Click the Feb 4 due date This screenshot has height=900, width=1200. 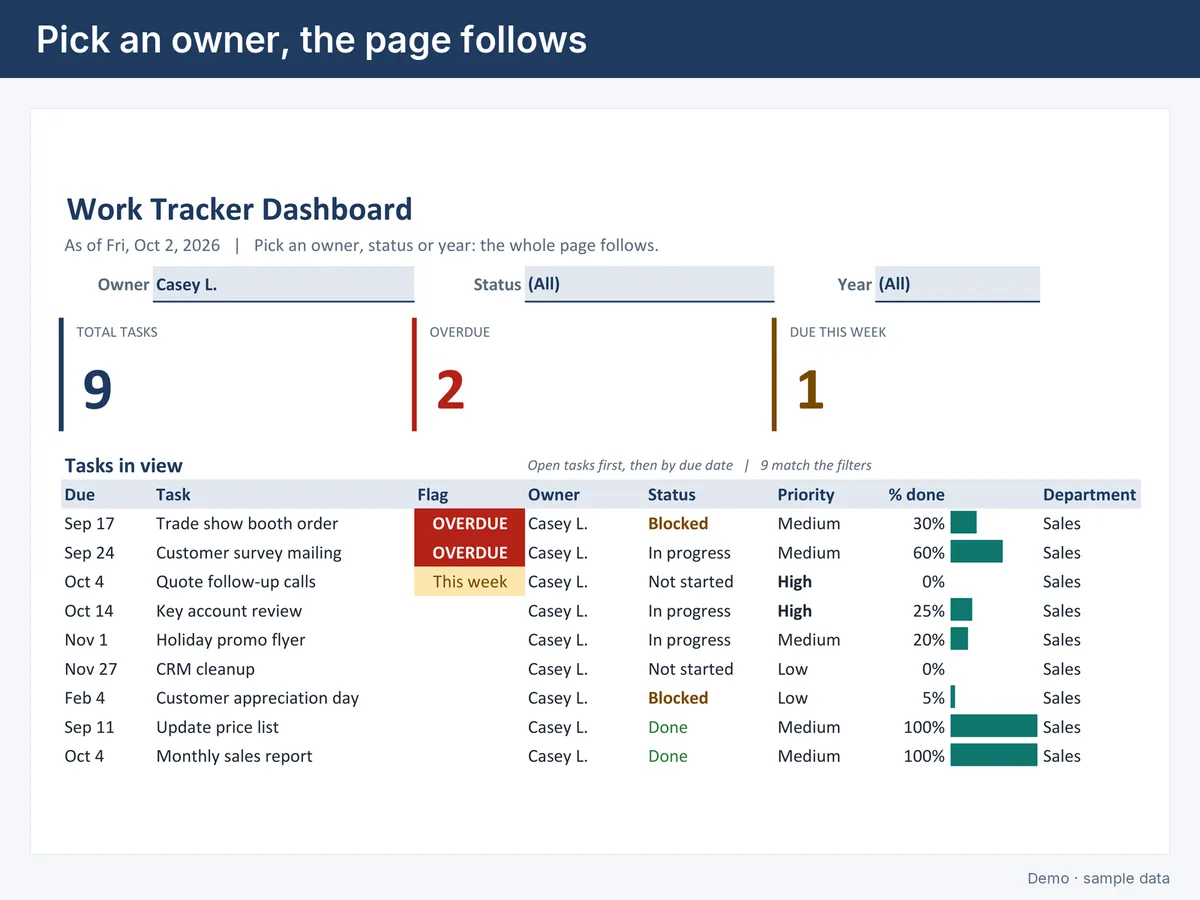click(84, 697)
